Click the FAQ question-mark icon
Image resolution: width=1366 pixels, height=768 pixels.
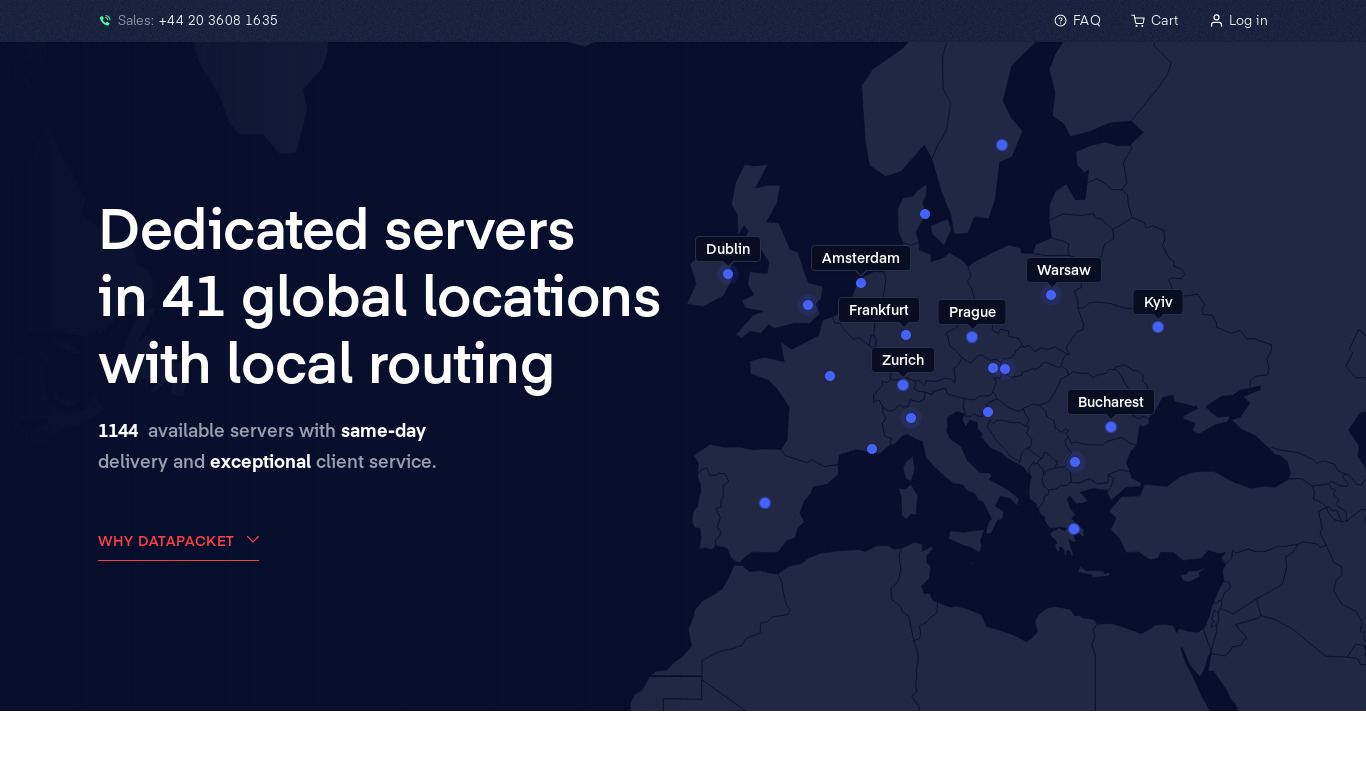pyautogui.click(x=1060, y=21)
